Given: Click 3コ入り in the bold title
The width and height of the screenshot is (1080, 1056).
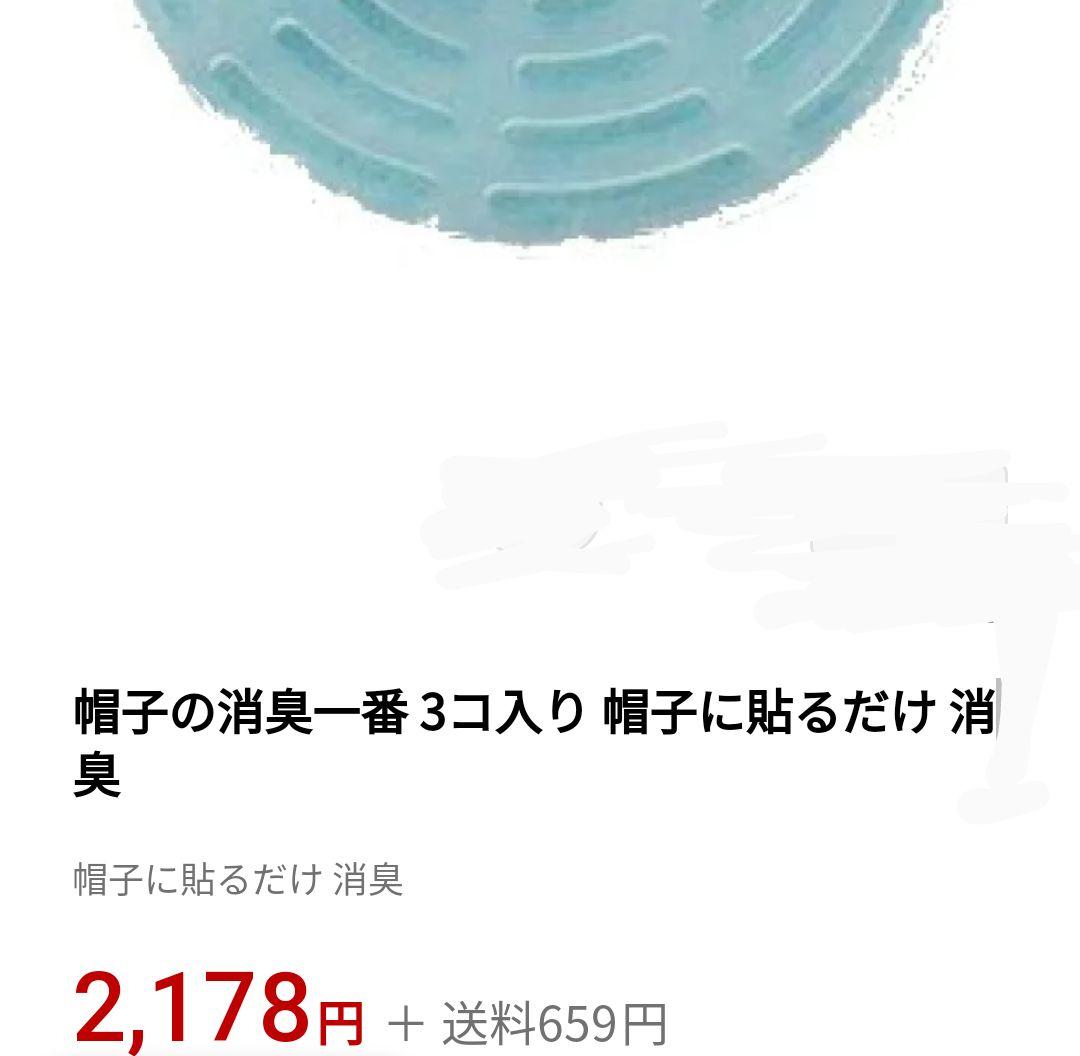Looking at the screenshot, I should (502, 713).
